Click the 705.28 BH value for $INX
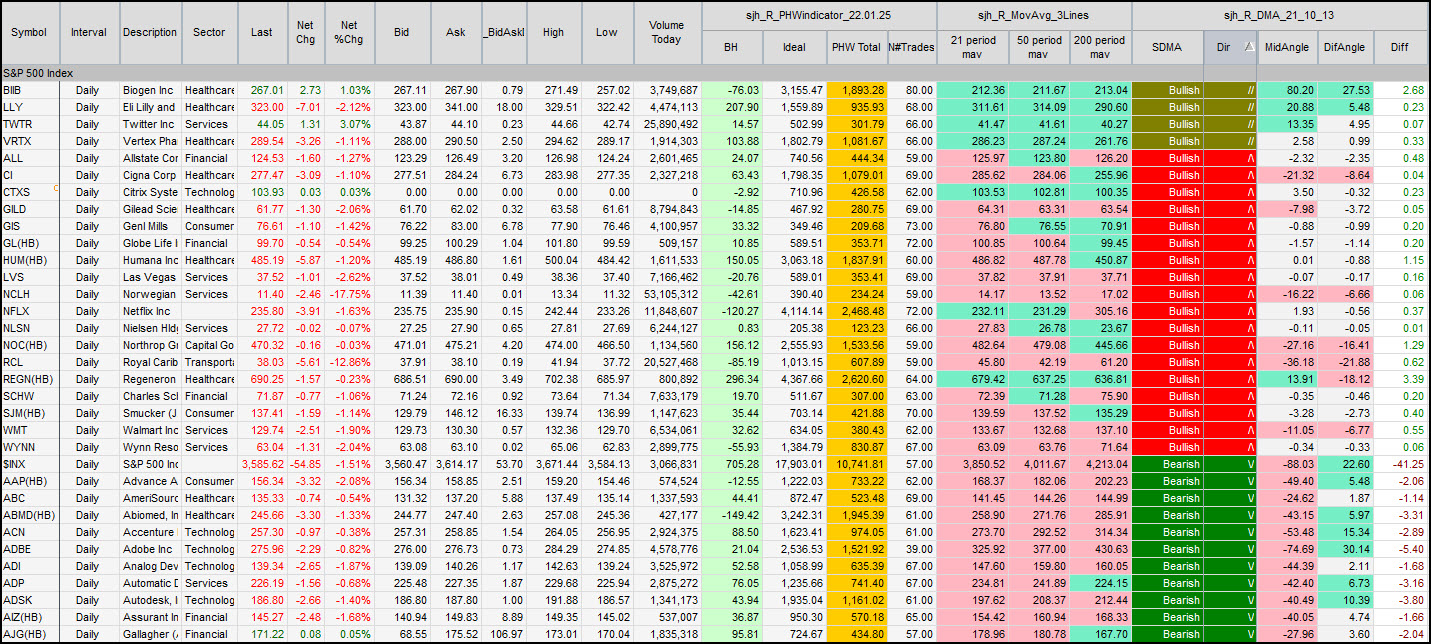 tap(732, 464)
